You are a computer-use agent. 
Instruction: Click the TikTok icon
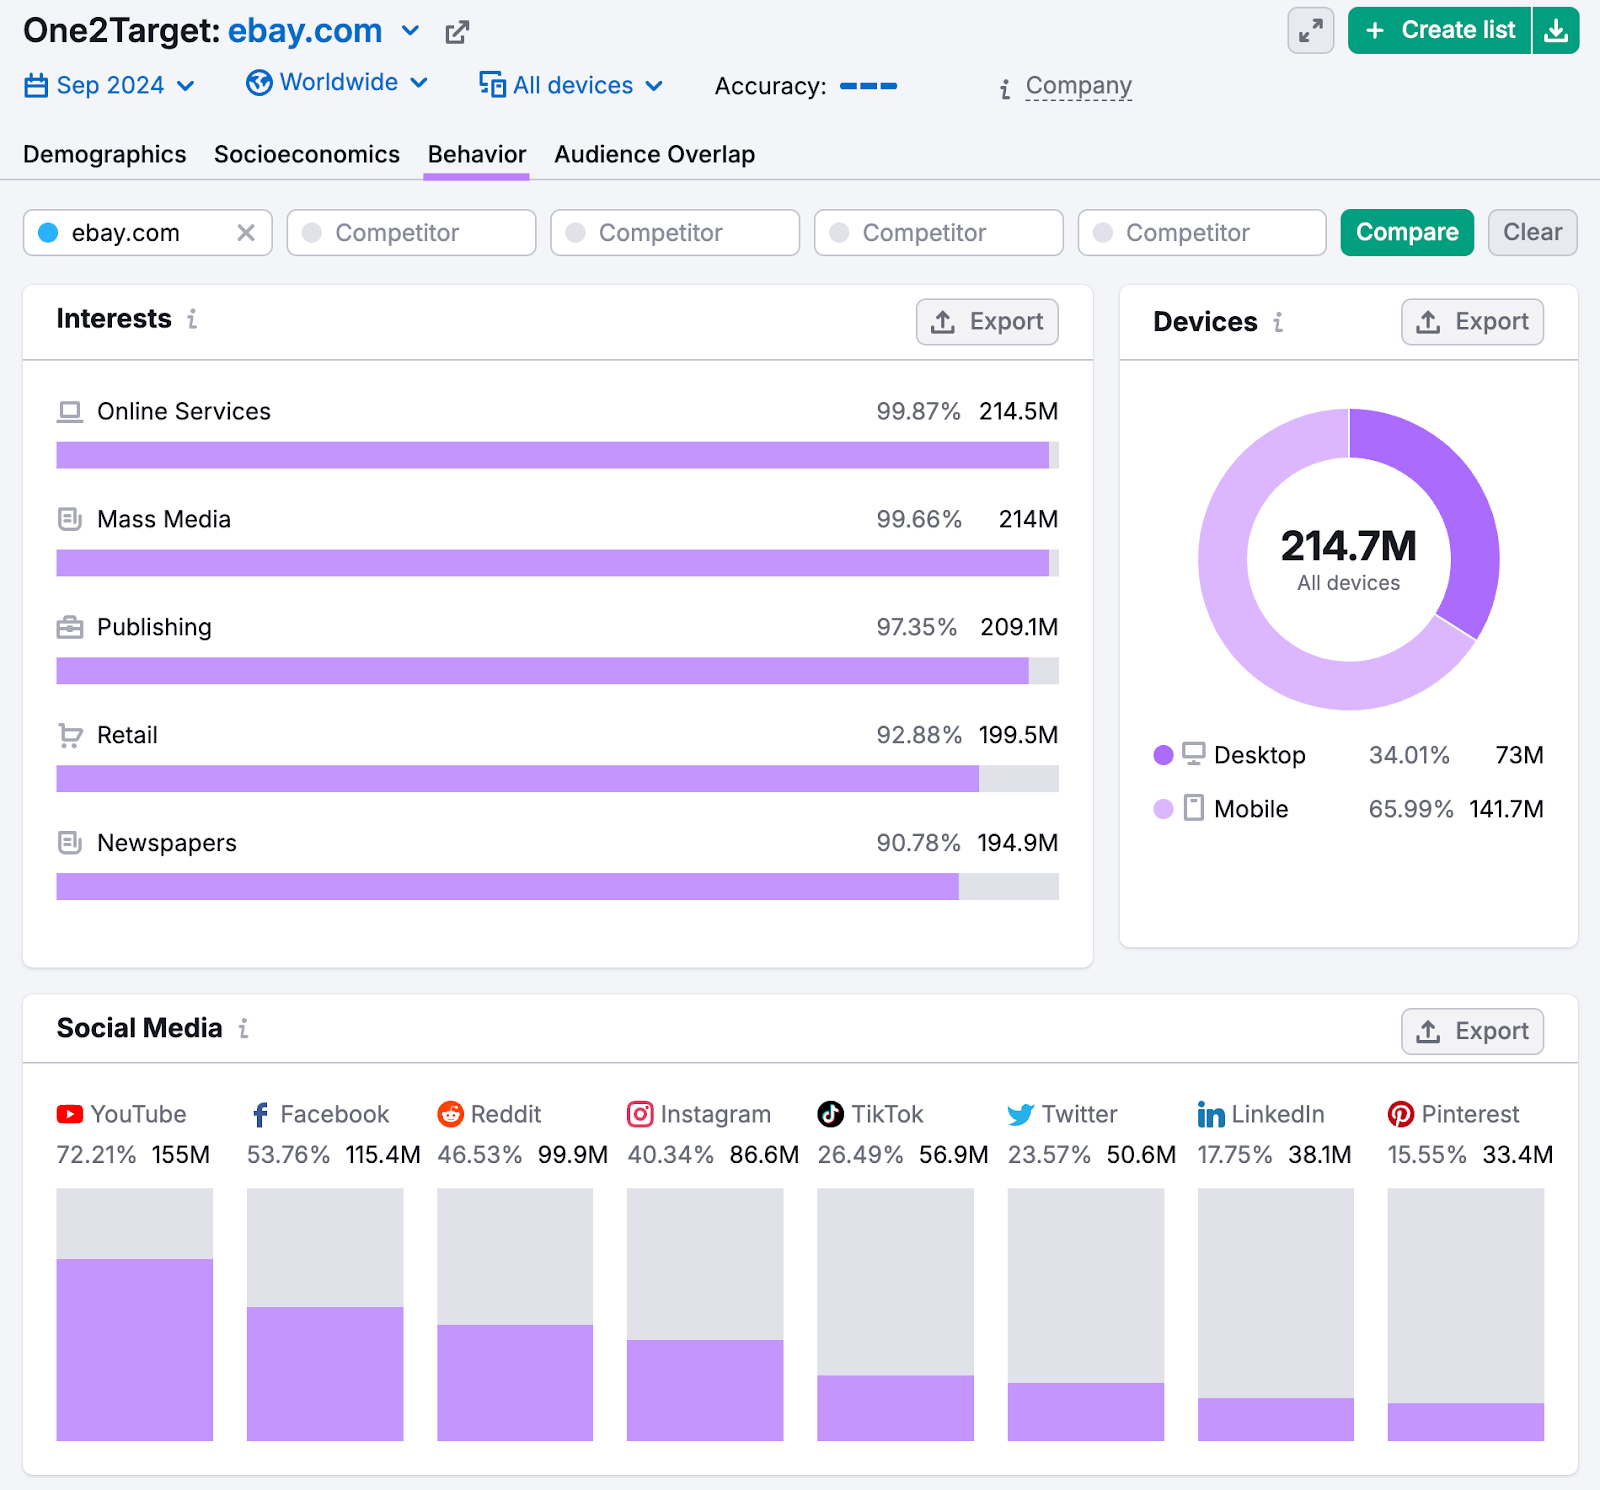831,1114
